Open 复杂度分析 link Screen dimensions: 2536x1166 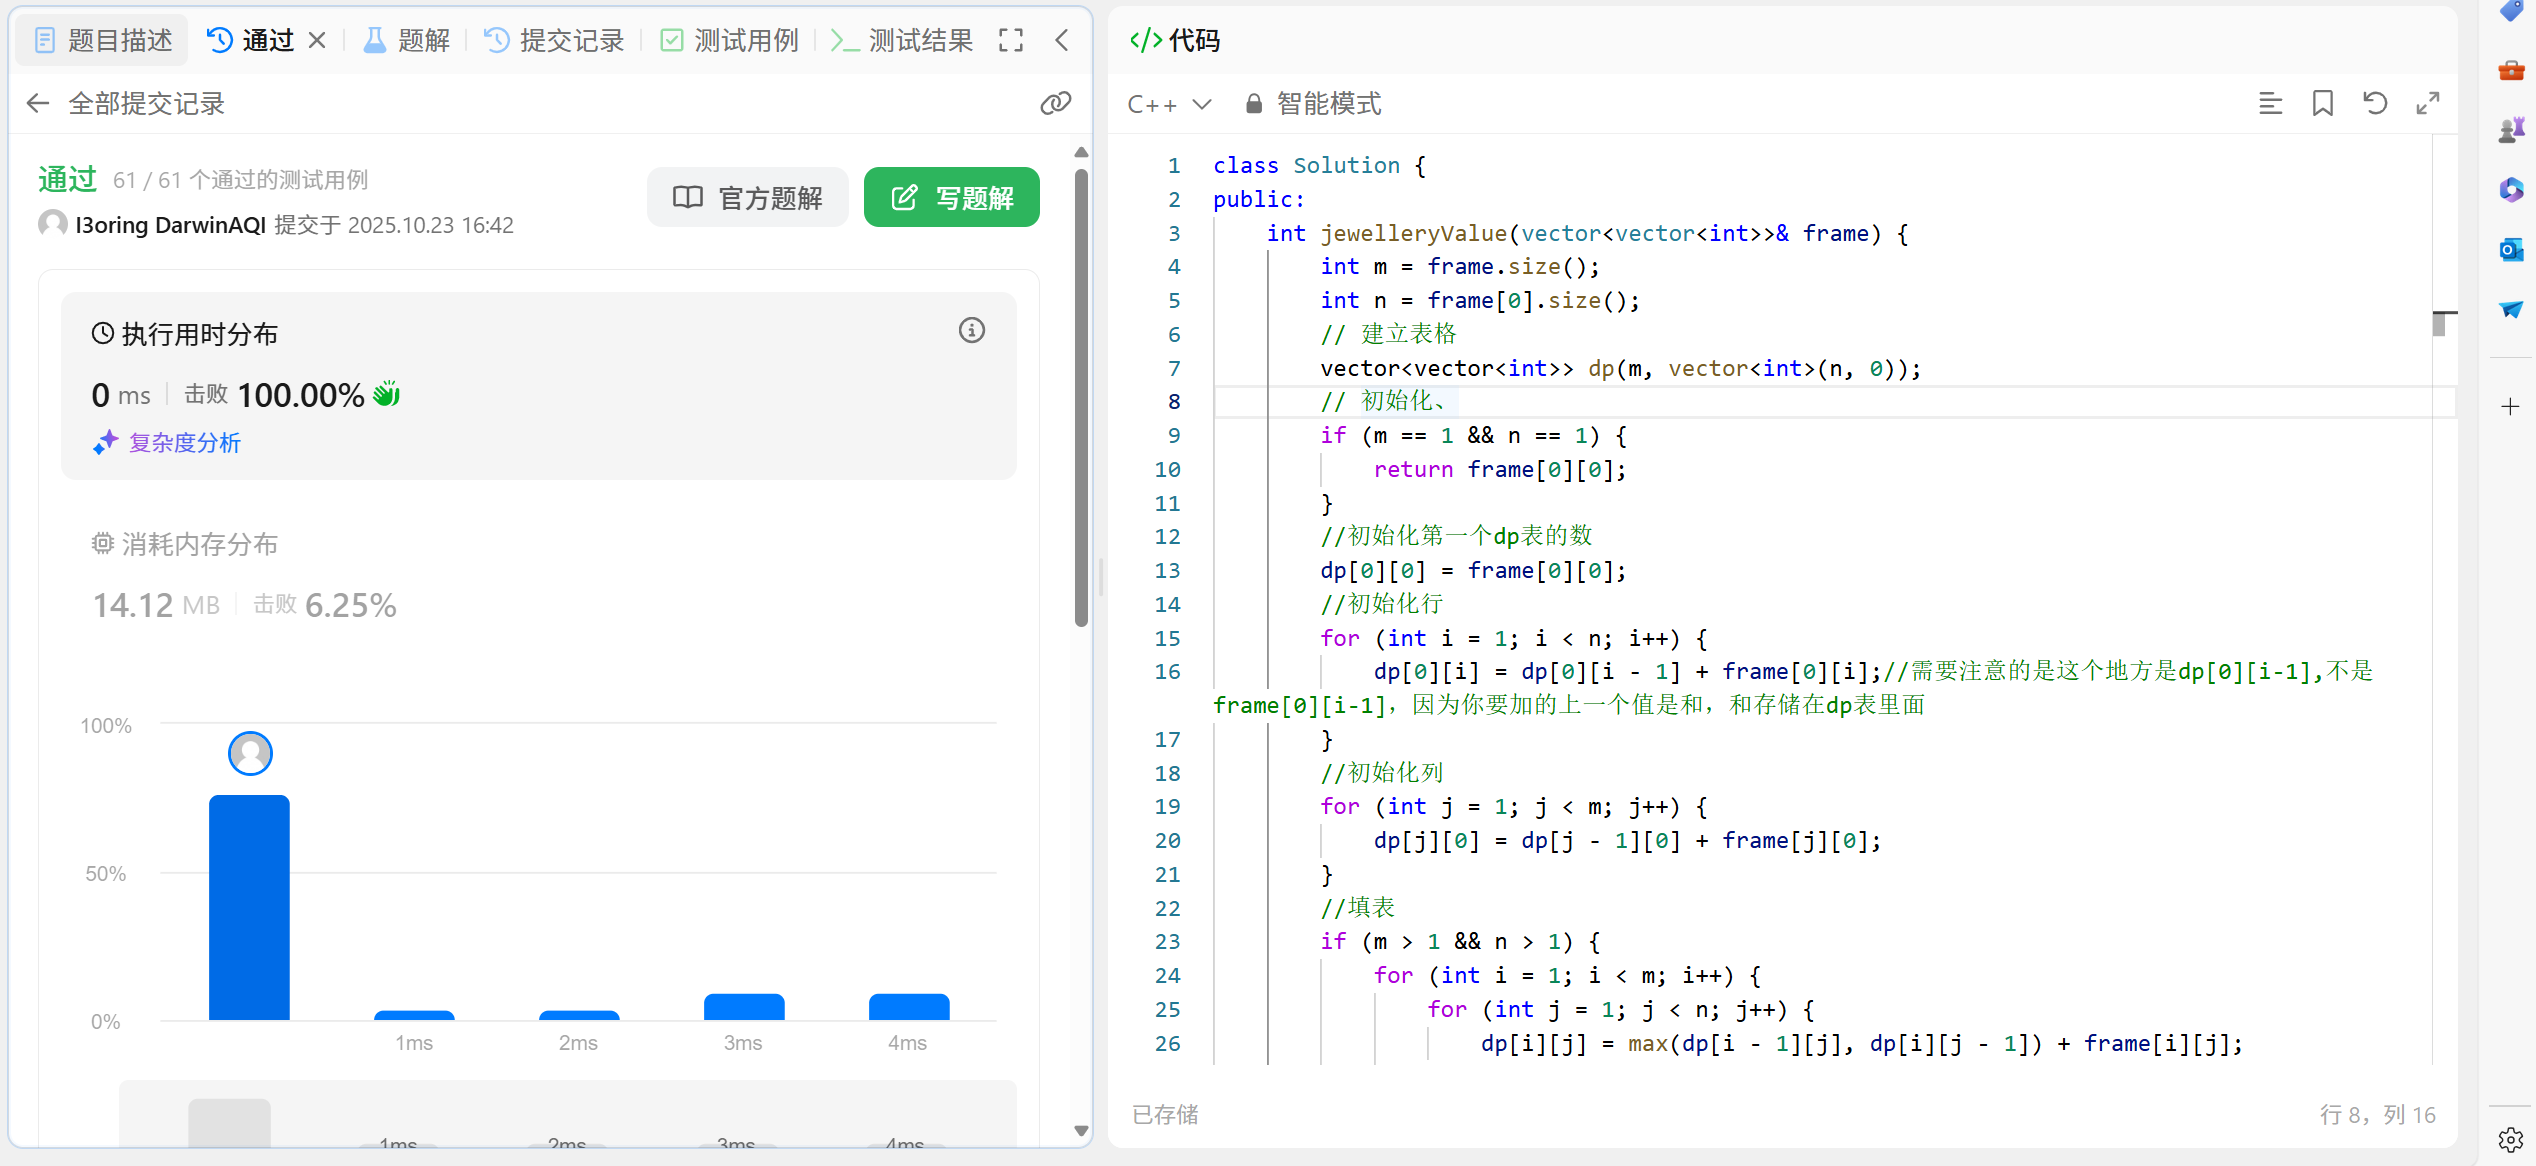pos(184,442)
